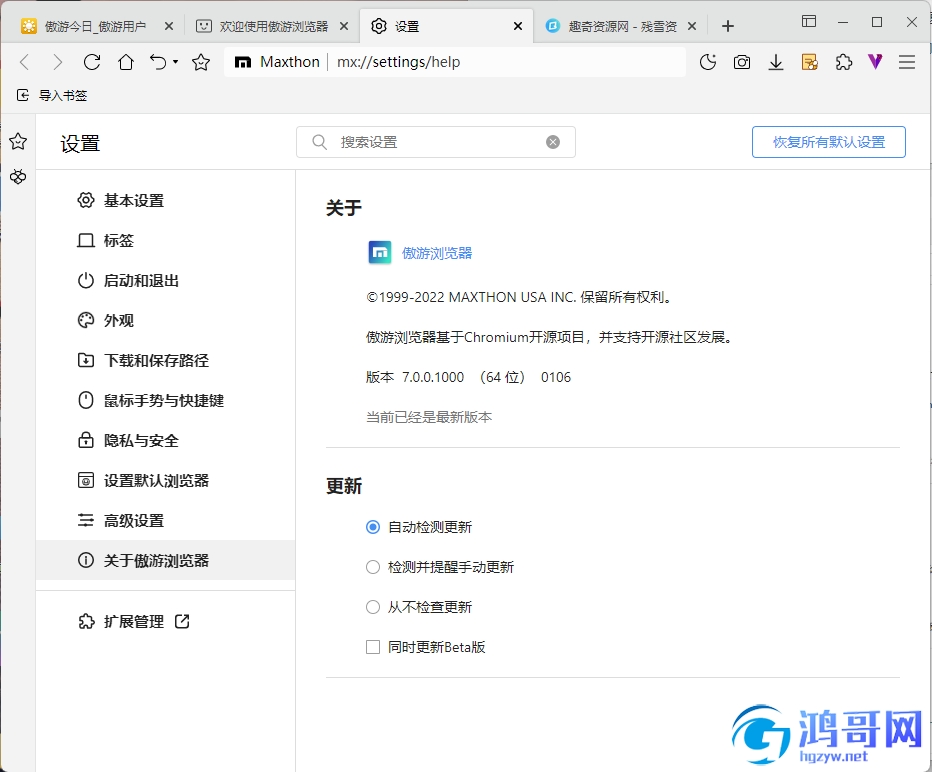Viewport: 932px width, 772px height.
Task: Open the notes icon in the toolbar
Action: click(810, 62)
